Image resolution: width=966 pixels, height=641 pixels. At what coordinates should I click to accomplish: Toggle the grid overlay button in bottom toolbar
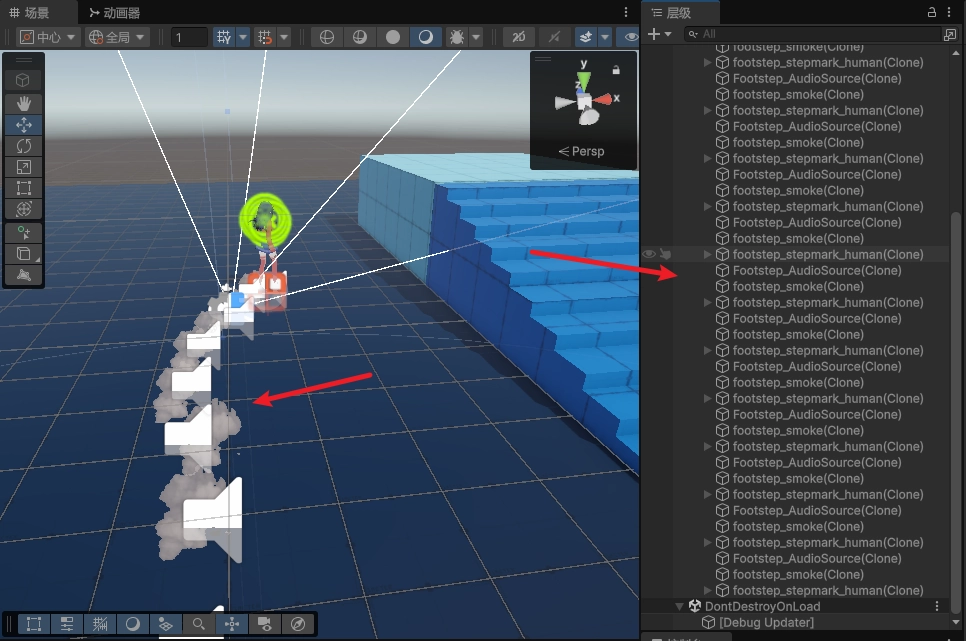100,624
